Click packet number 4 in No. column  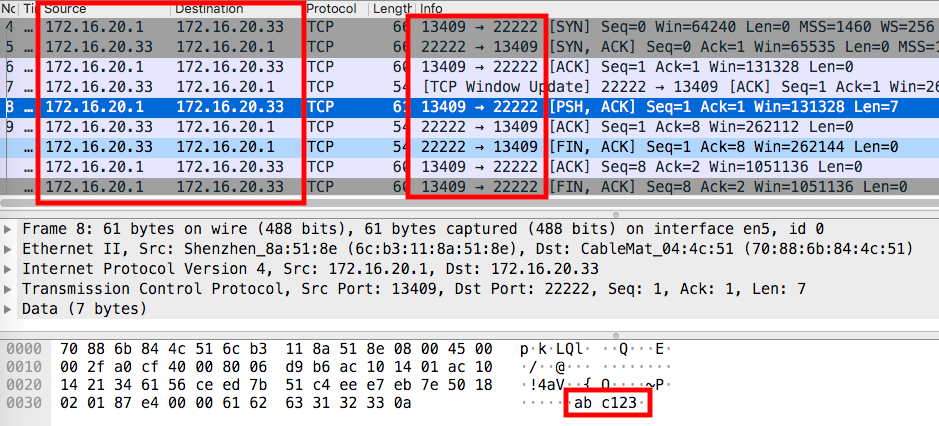point(10,26)
